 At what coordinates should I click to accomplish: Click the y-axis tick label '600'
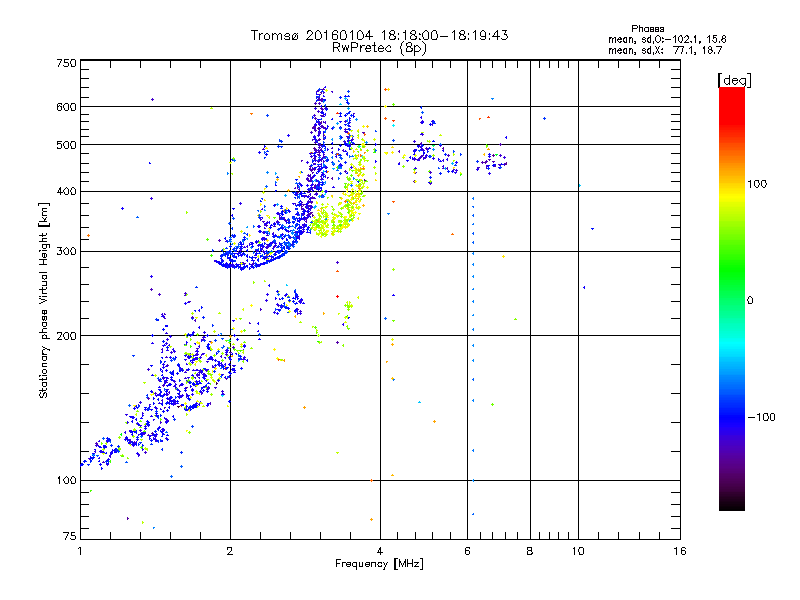[66, 107]
